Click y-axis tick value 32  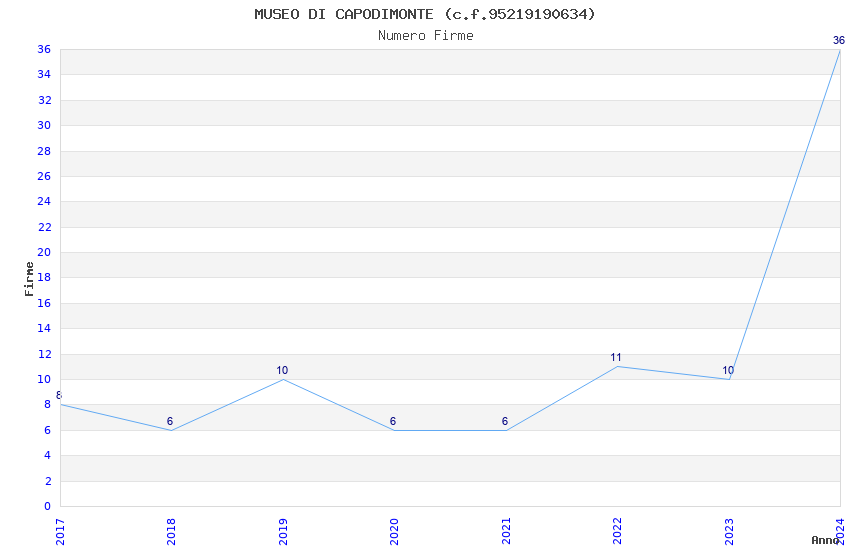44,100
